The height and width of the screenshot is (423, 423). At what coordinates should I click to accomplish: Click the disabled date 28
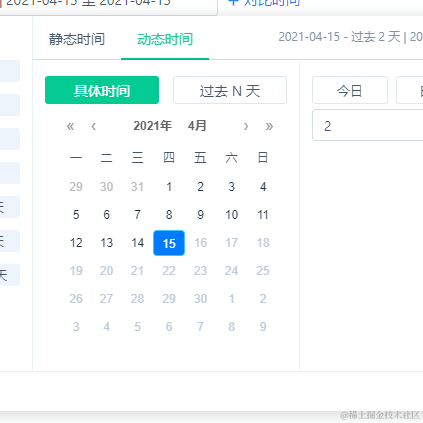pyautogui.click(x=138, y=299)
